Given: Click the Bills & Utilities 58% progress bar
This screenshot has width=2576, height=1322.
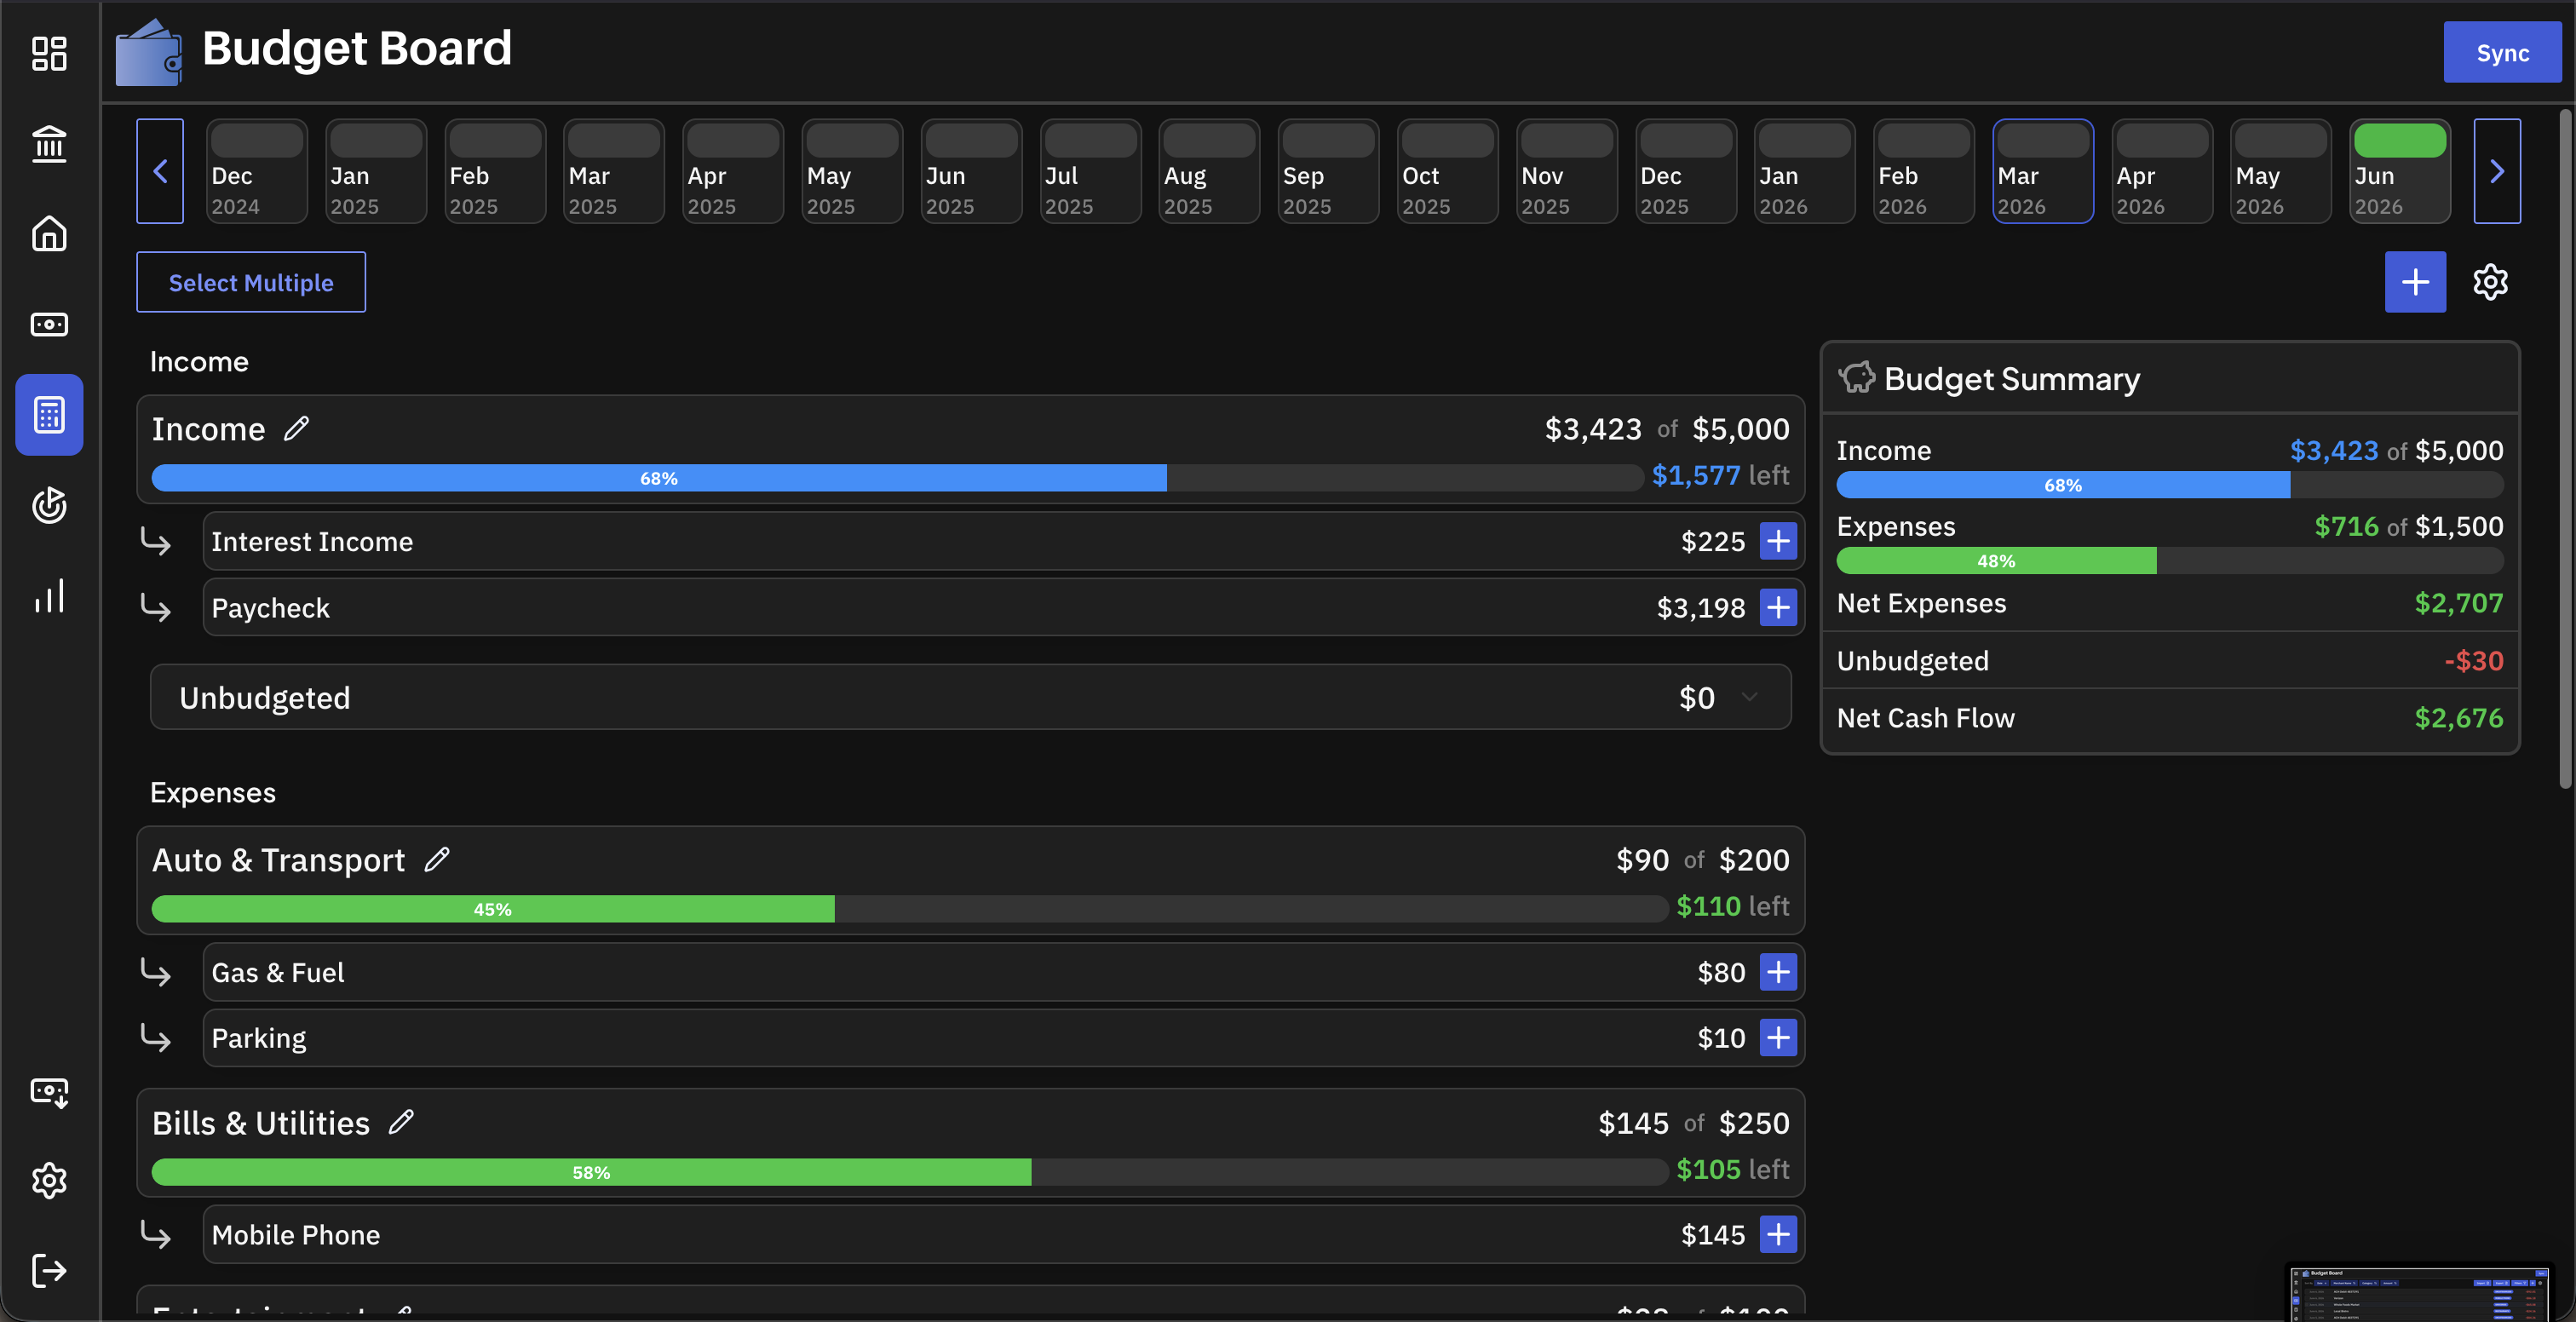Looking at the screenshot, I should (x=908, y=1172).
